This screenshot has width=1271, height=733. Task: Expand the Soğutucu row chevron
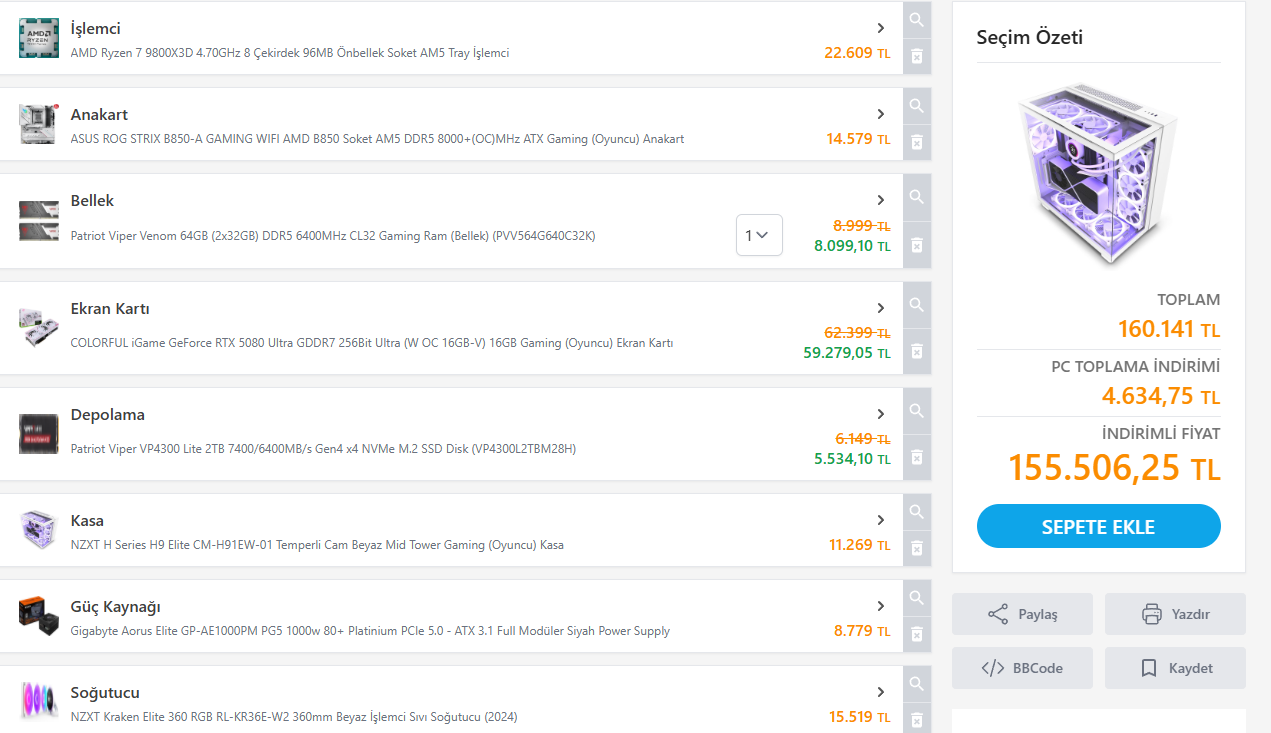coord(881,692)
